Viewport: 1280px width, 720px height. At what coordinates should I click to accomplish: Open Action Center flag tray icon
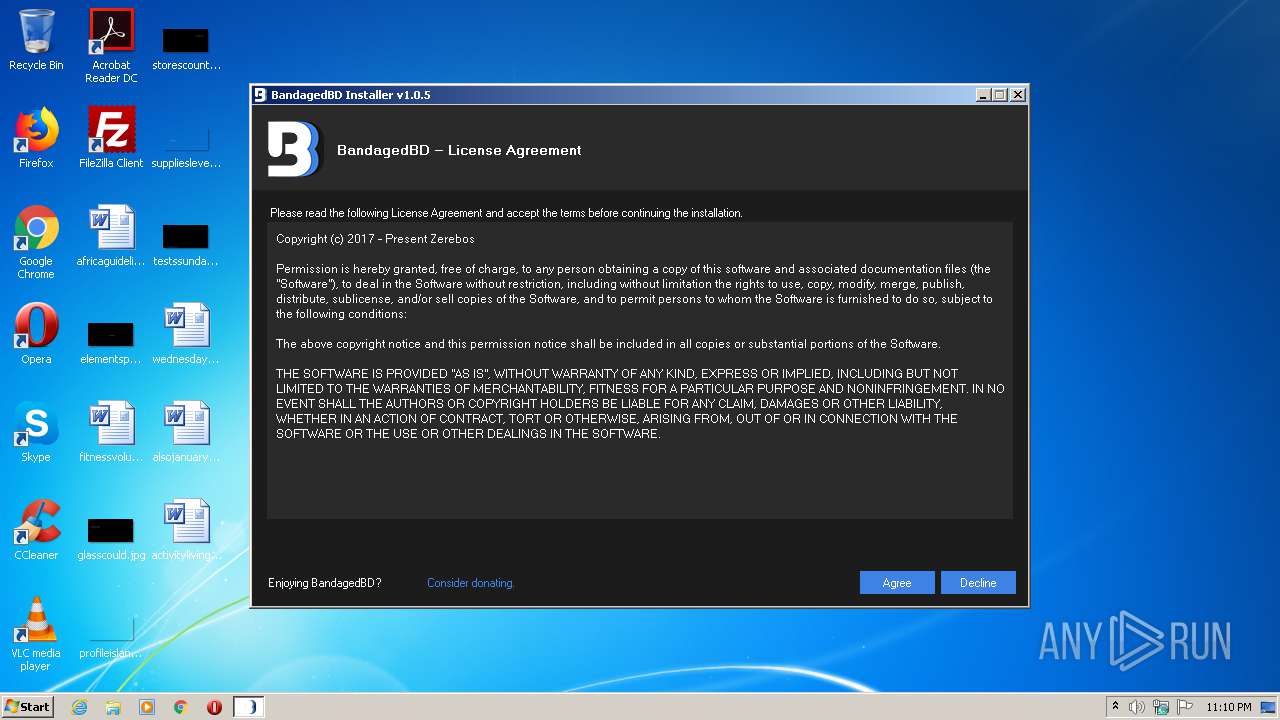(1185, 707)
